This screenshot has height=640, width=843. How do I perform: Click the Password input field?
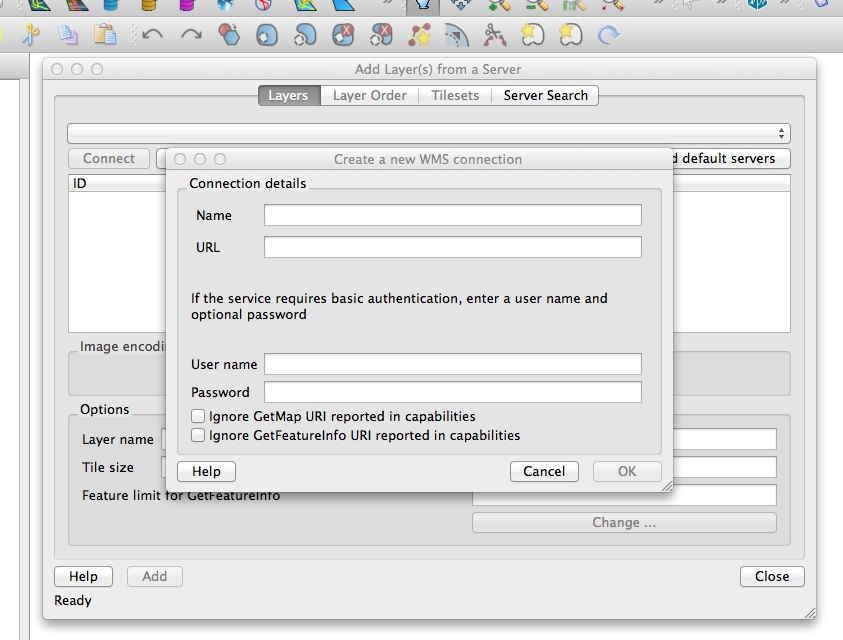coord(453,392)
